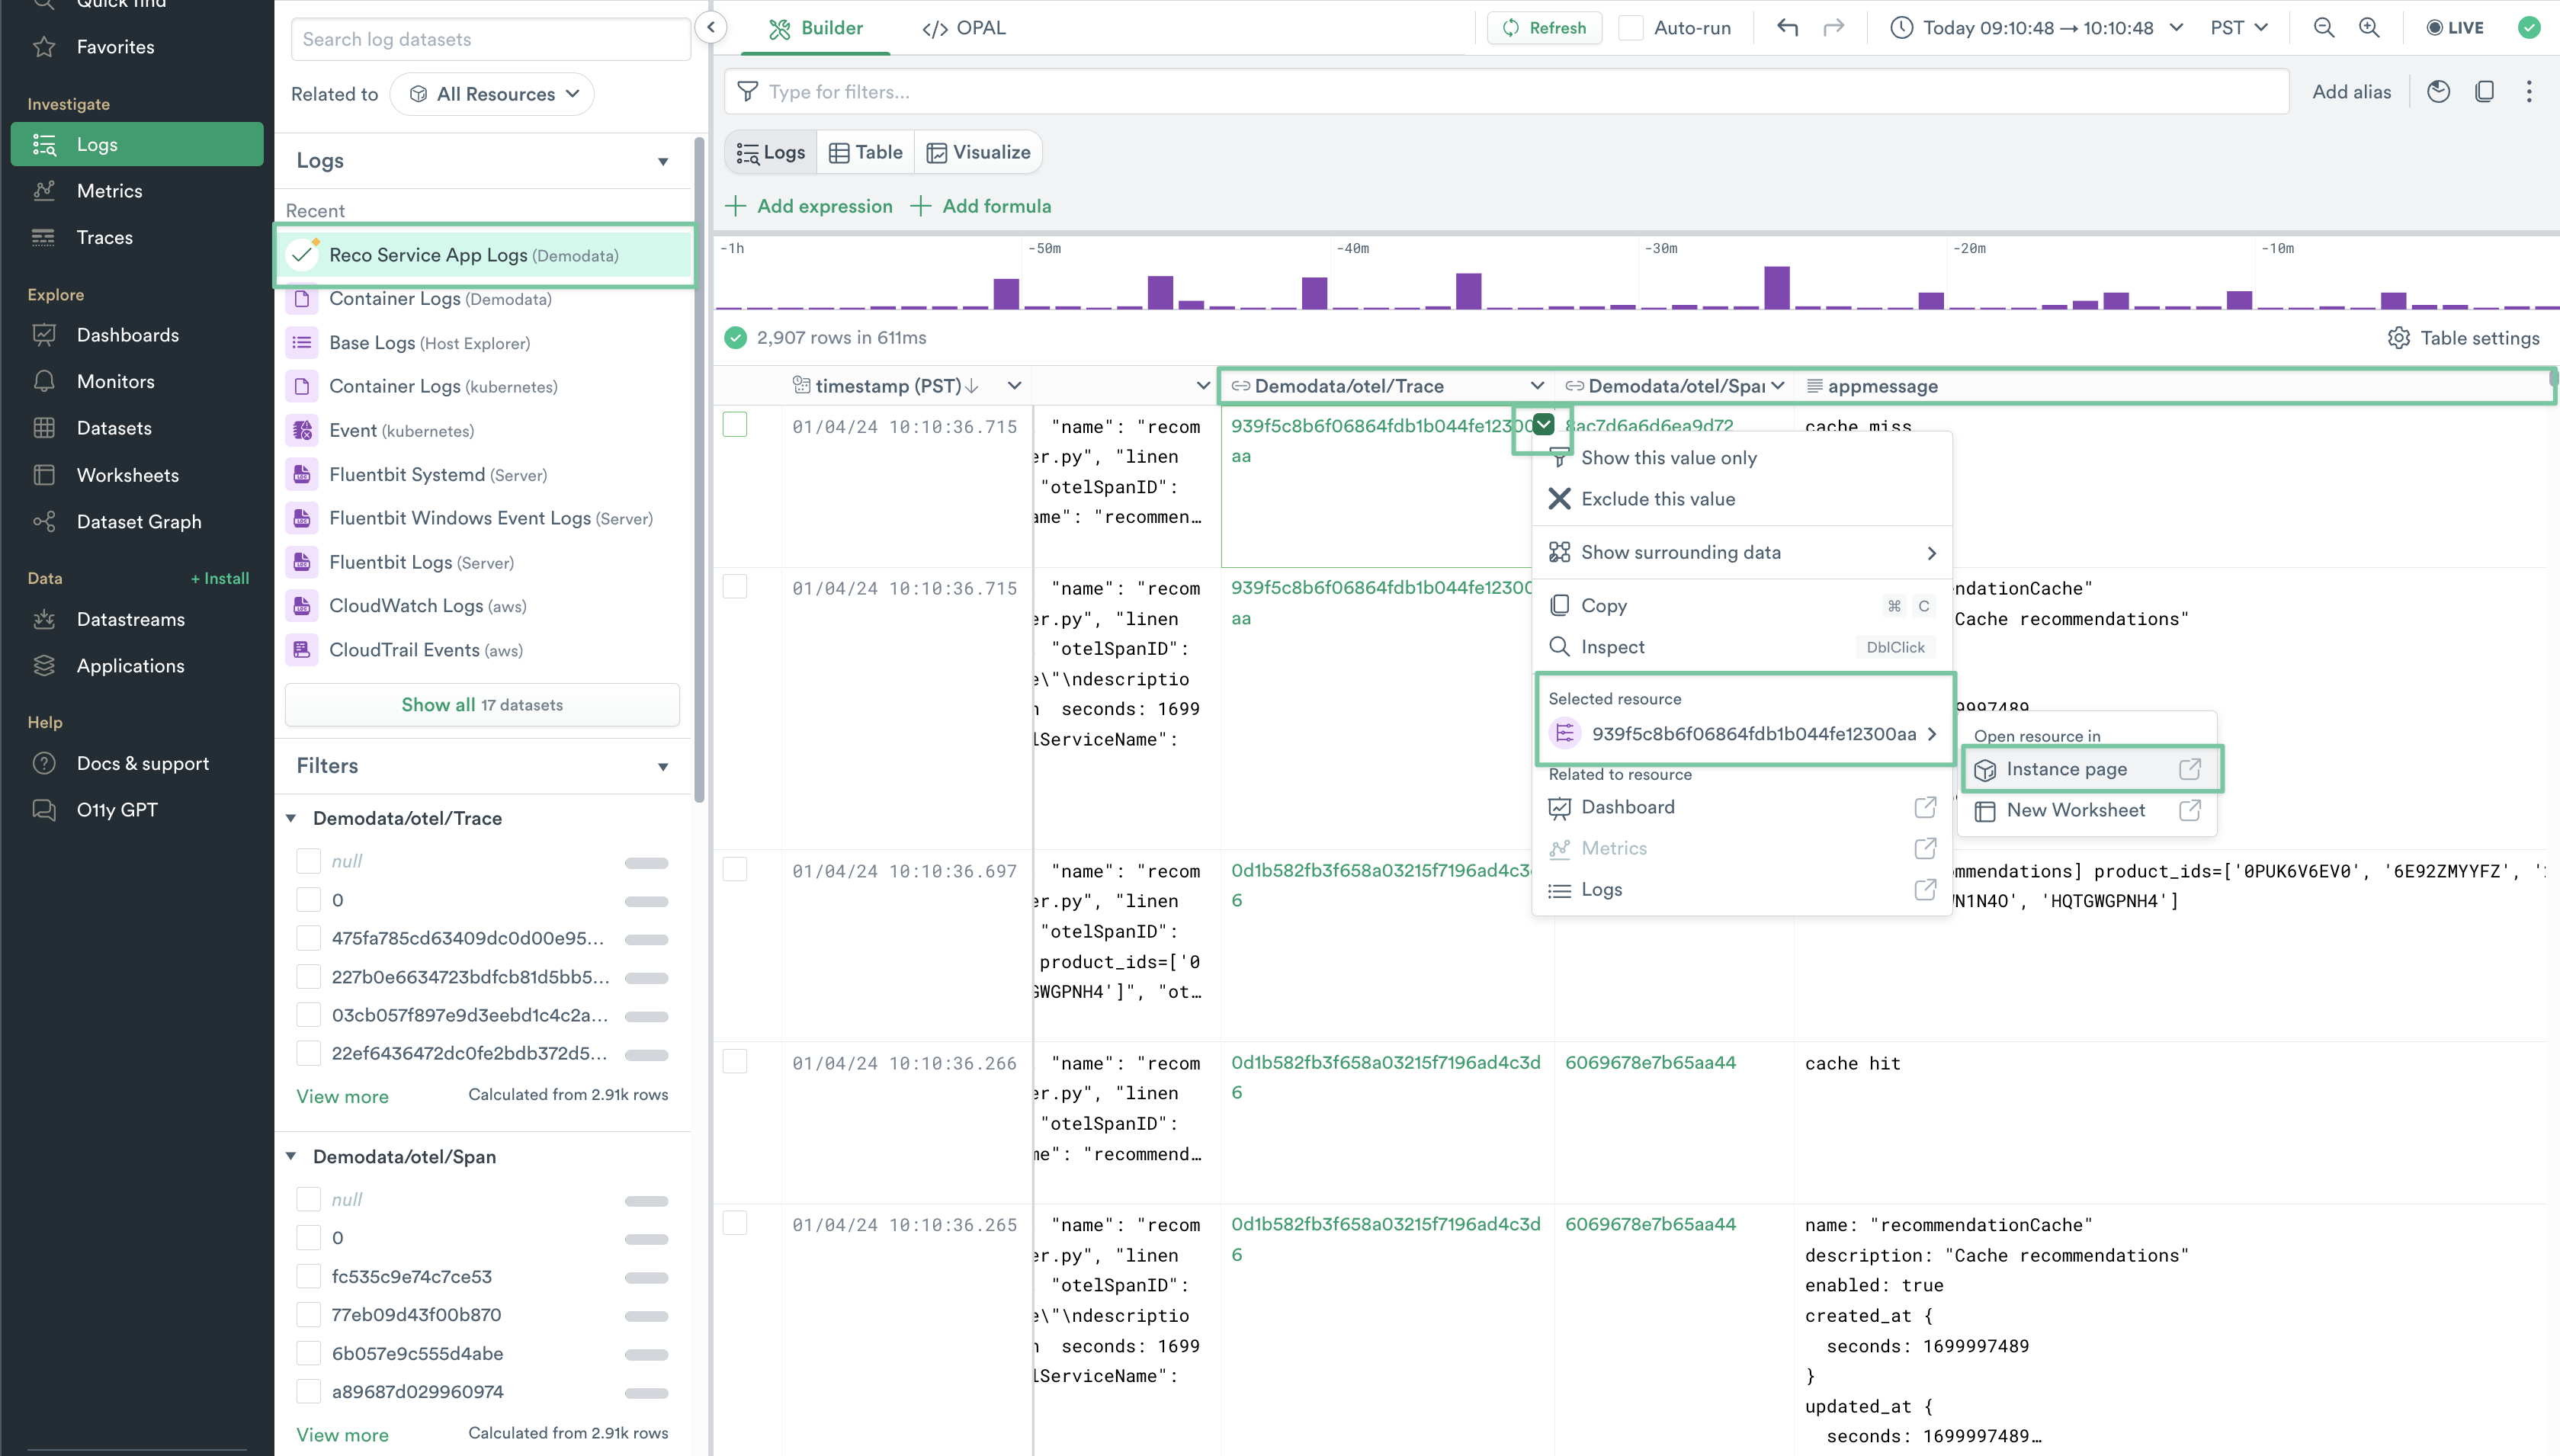
Task: Switch to the Visualize view tab
Action: tap(978, 152)
